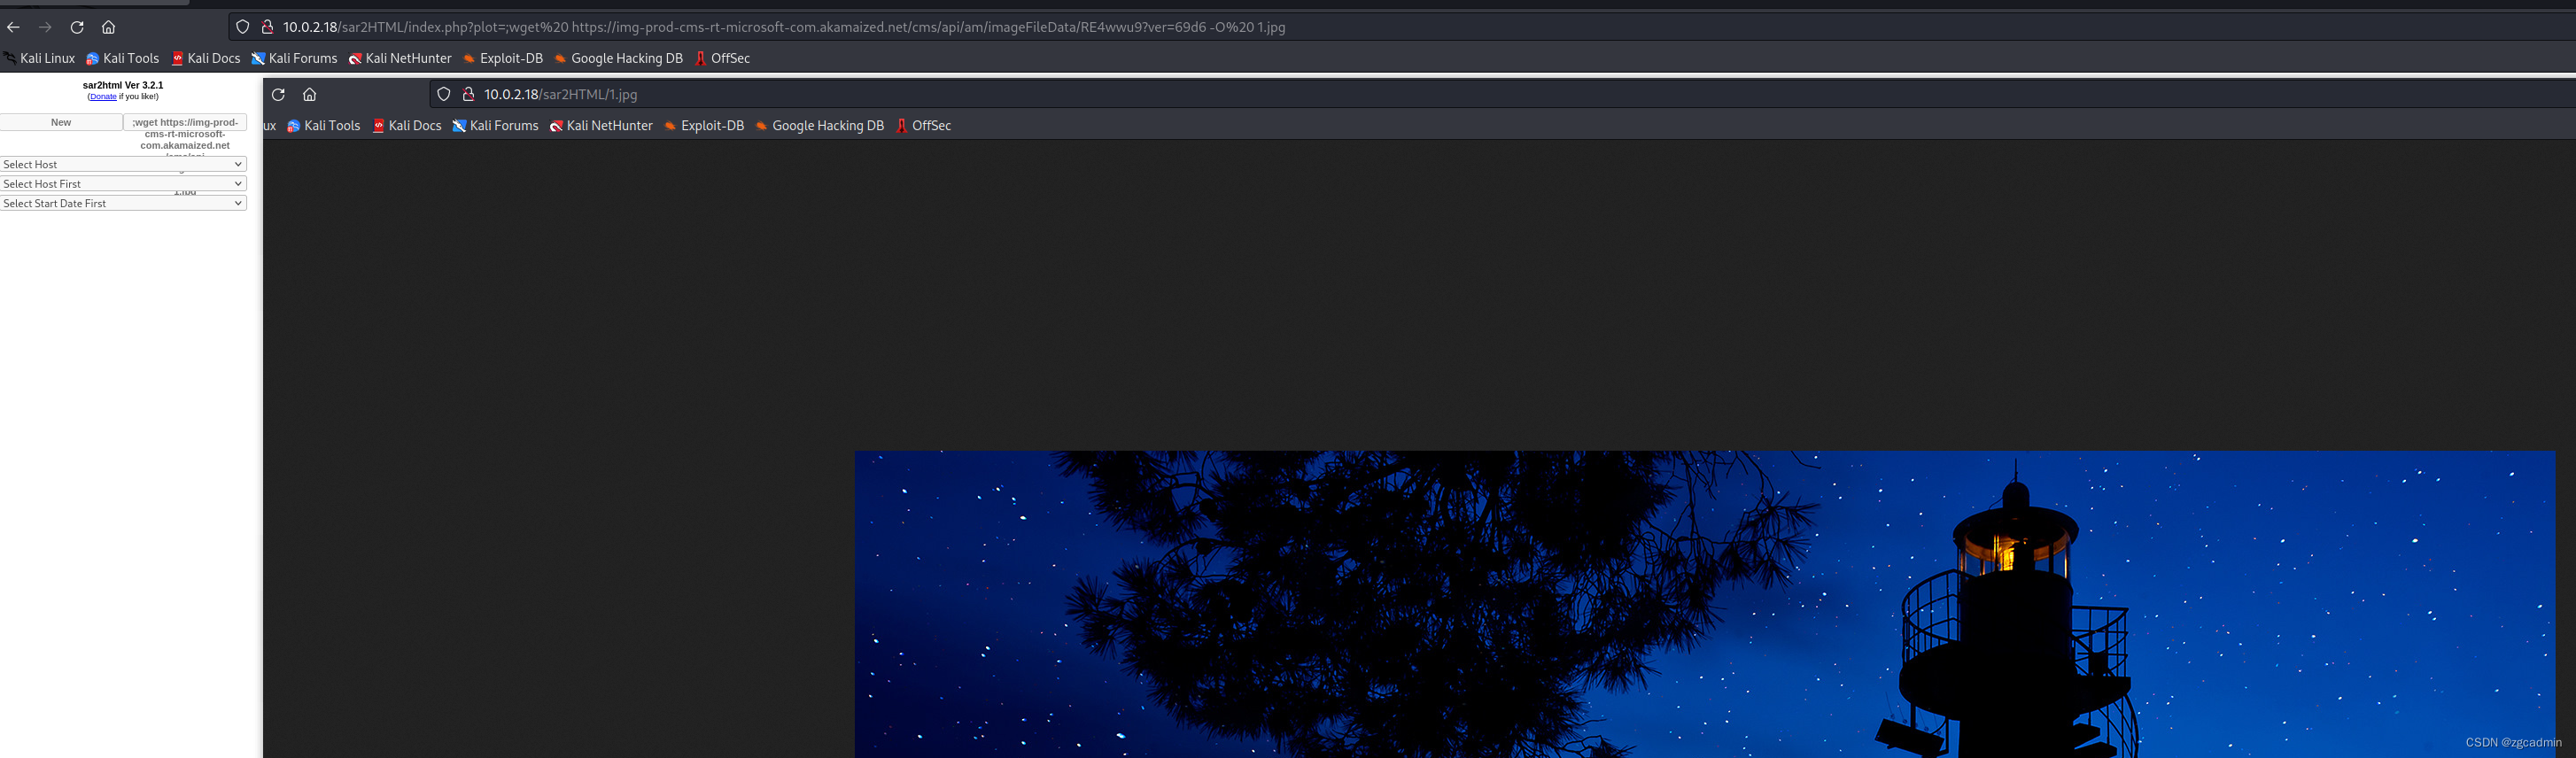Screen dimensions: 2576x758
Task: Open the Google Hacking DB bookmark in the second browser
Action: [819, 125]
